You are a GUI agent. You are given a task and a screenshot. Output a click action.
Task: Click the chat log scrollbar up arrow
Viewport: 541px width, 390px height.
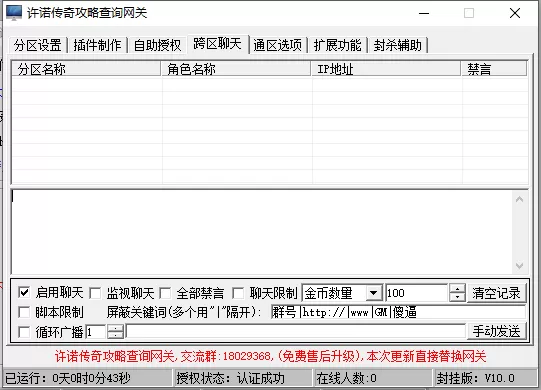click(x=519, y=199)
